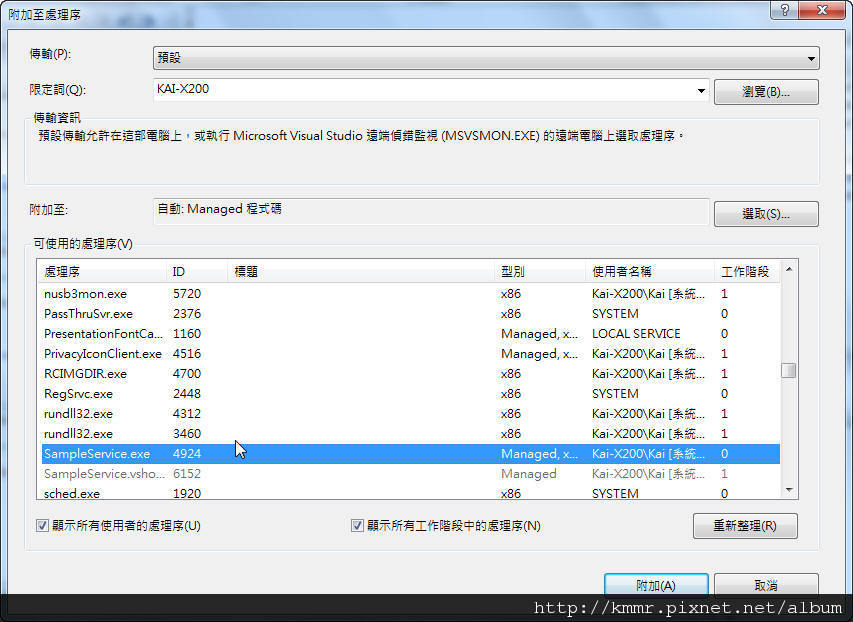Image resolution: width=853 pixels, height=622 pixels.
Task: Click ID 1160 cell
Action: [187, 334]
